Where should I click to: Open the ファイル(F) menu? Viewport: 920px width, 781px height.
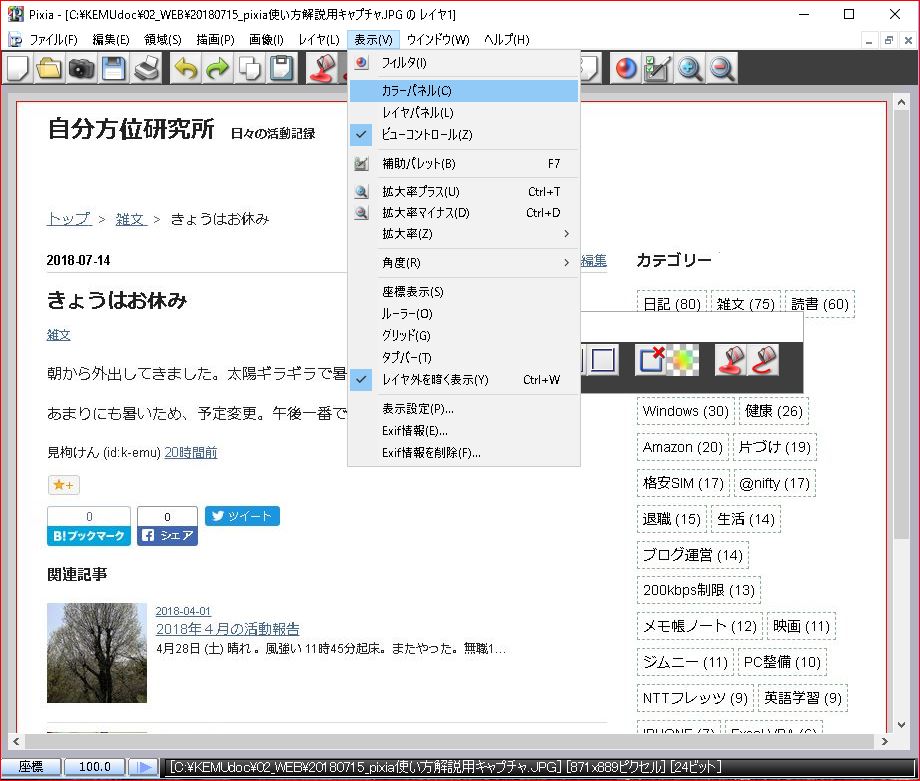tap(53, 39)
